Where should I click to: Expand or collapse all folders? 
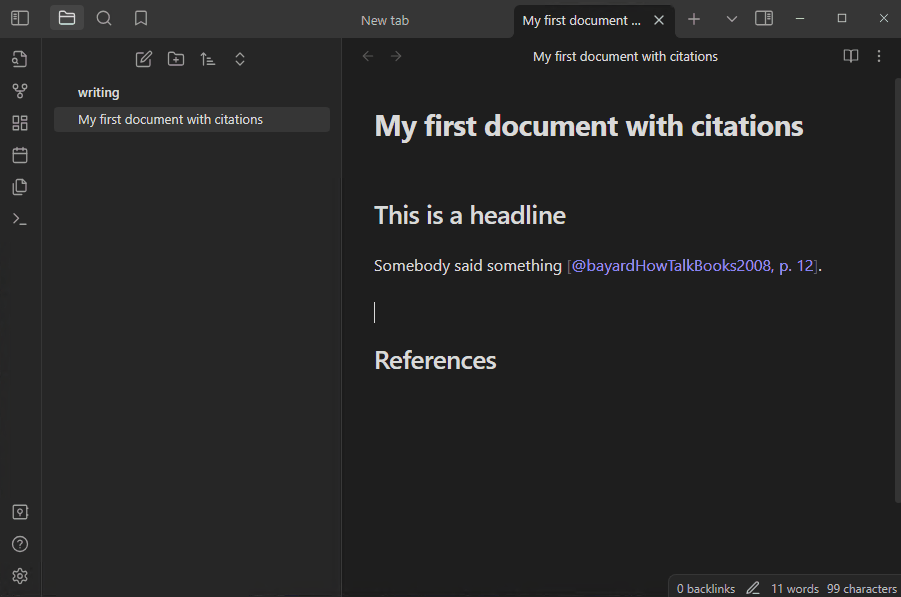click(240, 59)
